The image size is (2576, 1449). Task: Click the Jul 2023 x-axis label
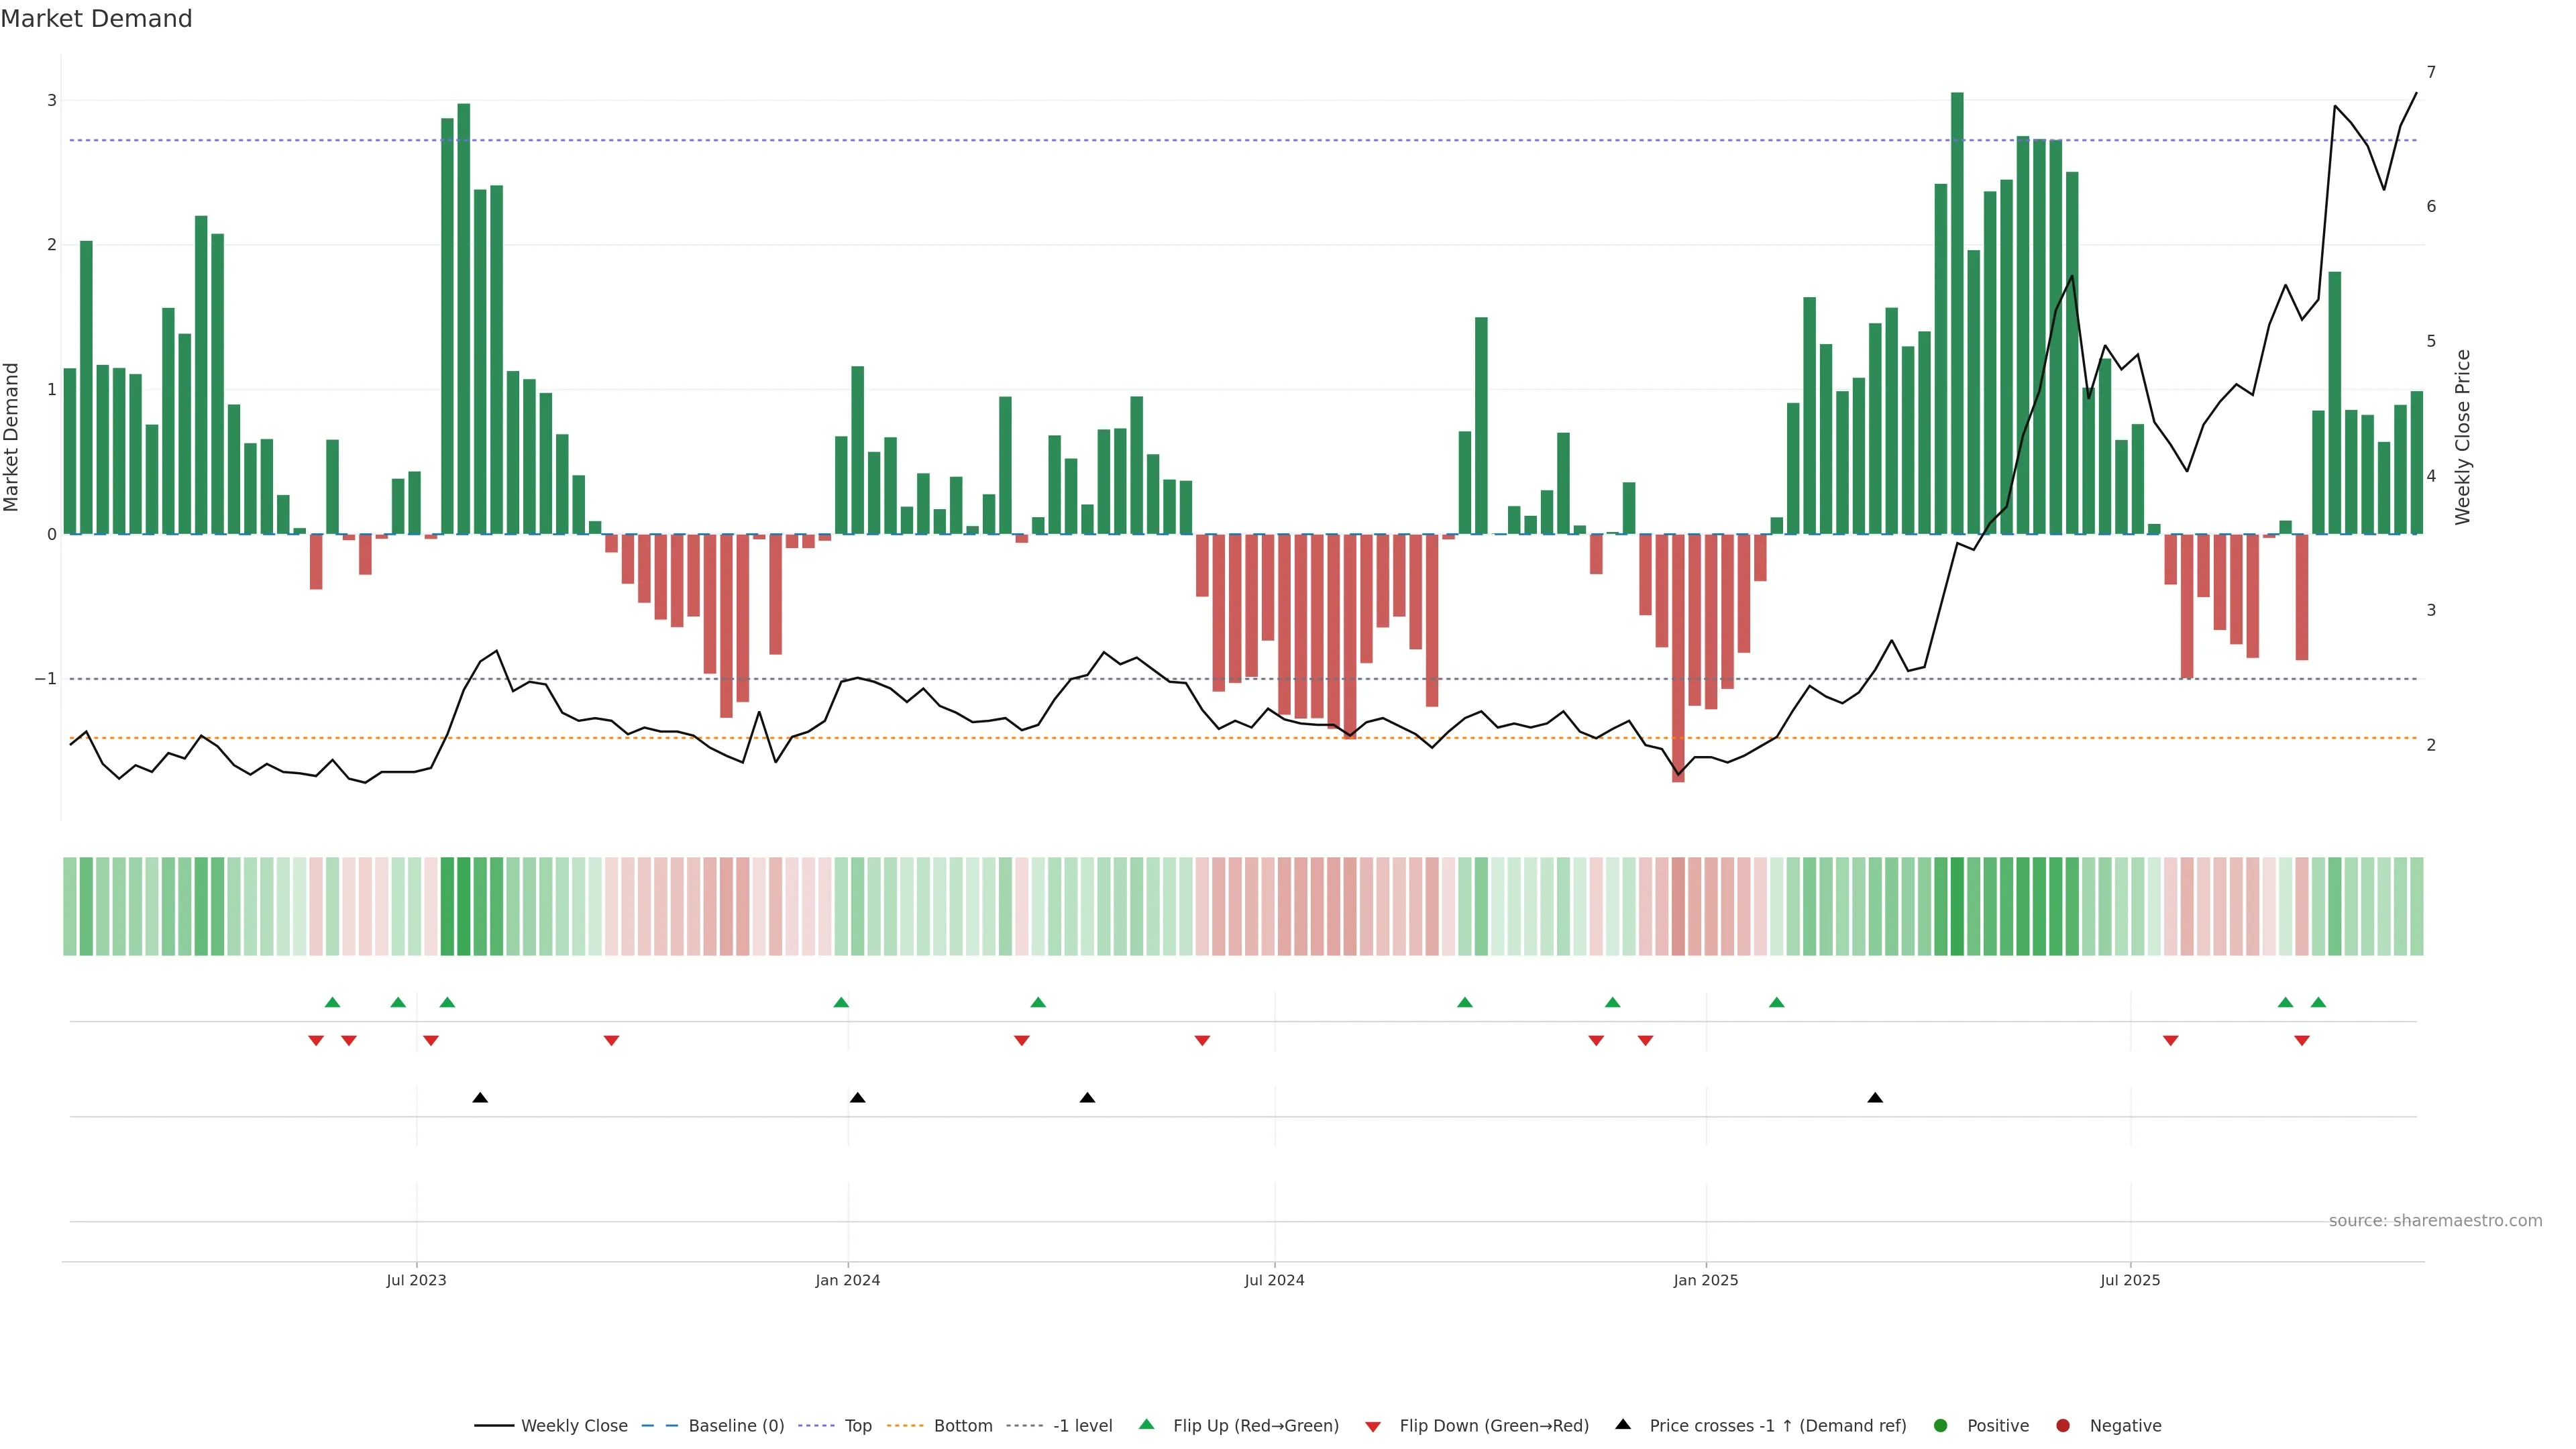coord(416,1281)
